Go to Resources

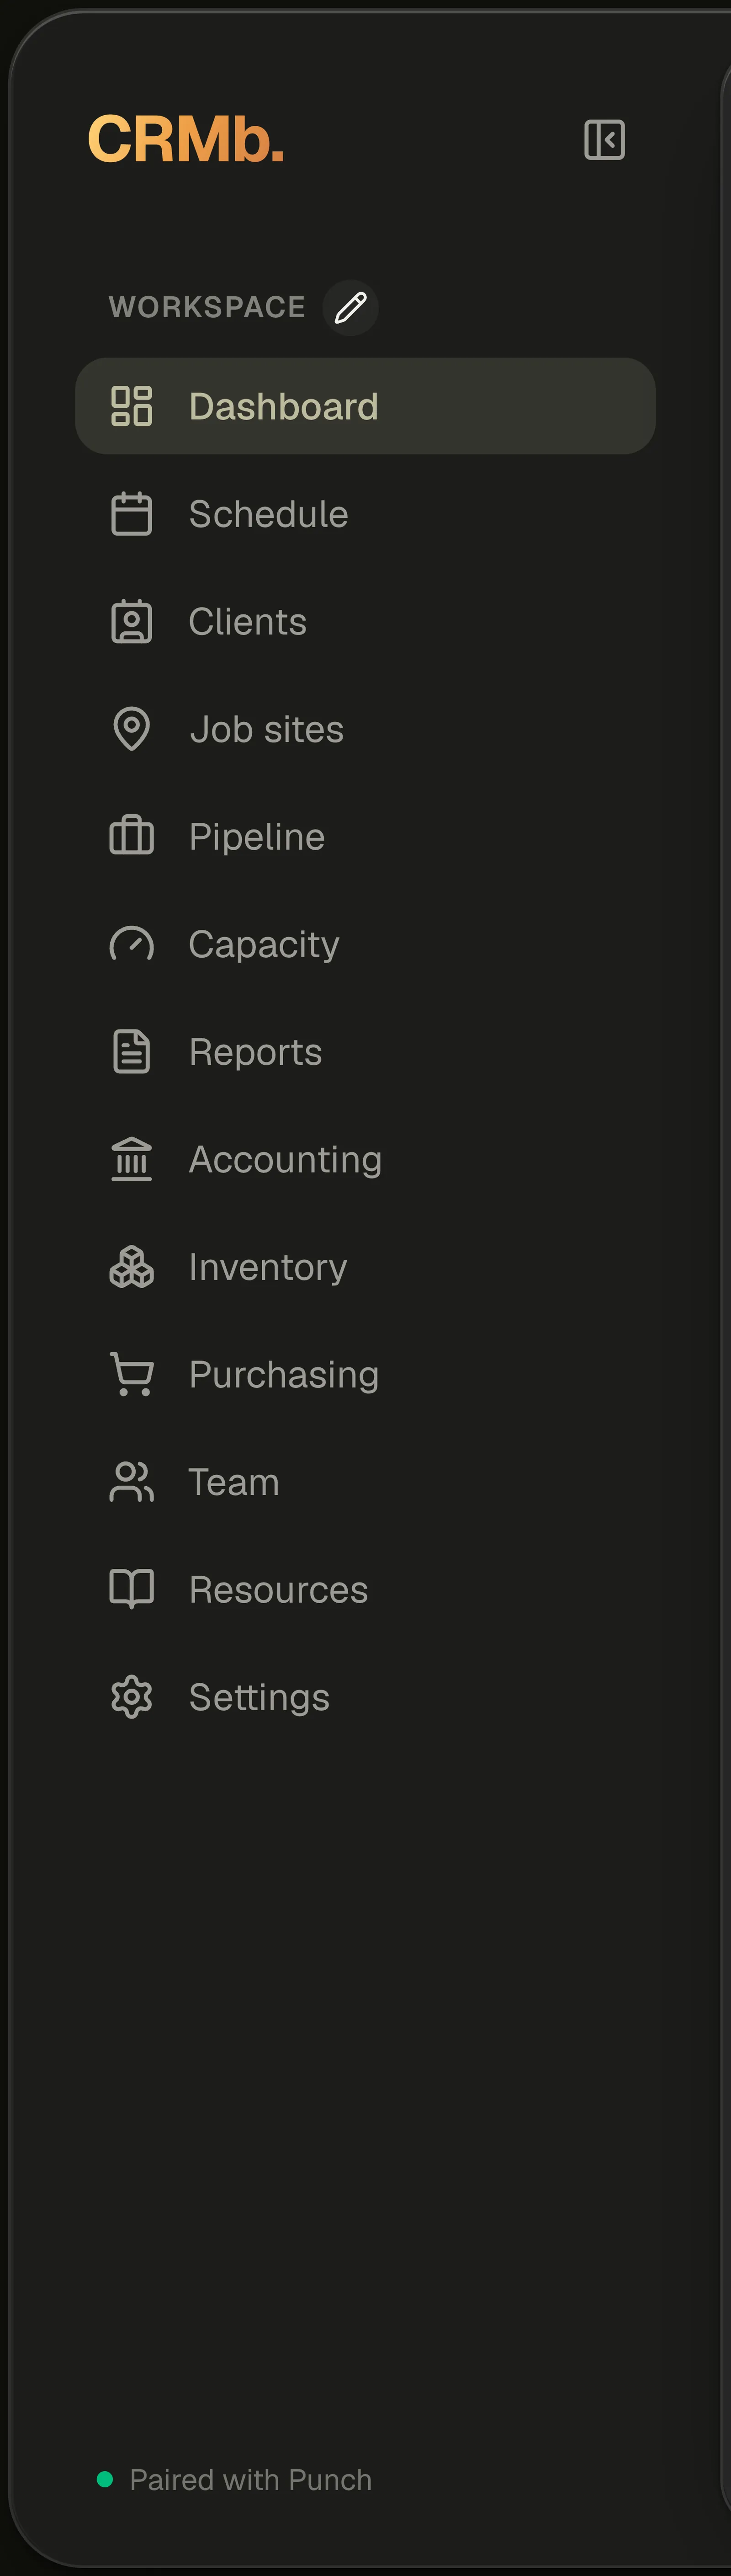tap(365, 1589)
